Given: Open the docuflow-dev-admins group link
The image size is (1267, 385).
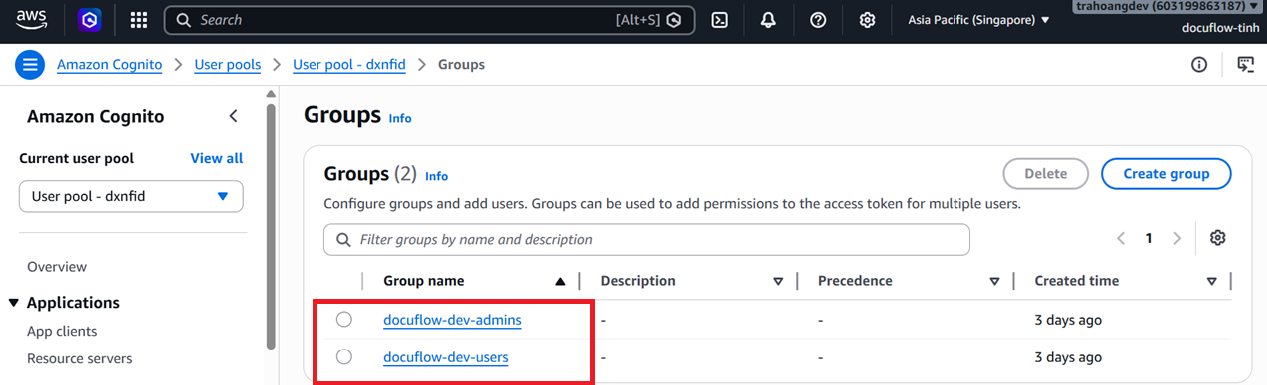Looking at the screenshot, I should tap(452, 320).
